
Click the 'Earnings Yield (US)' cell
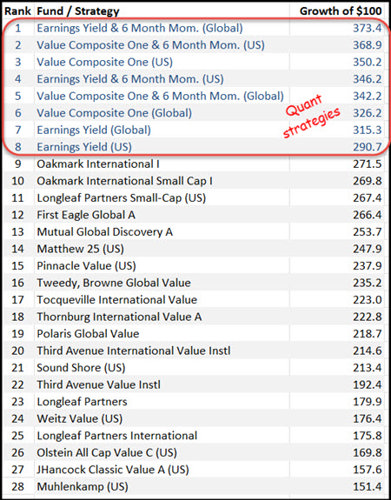pos(84,147)
